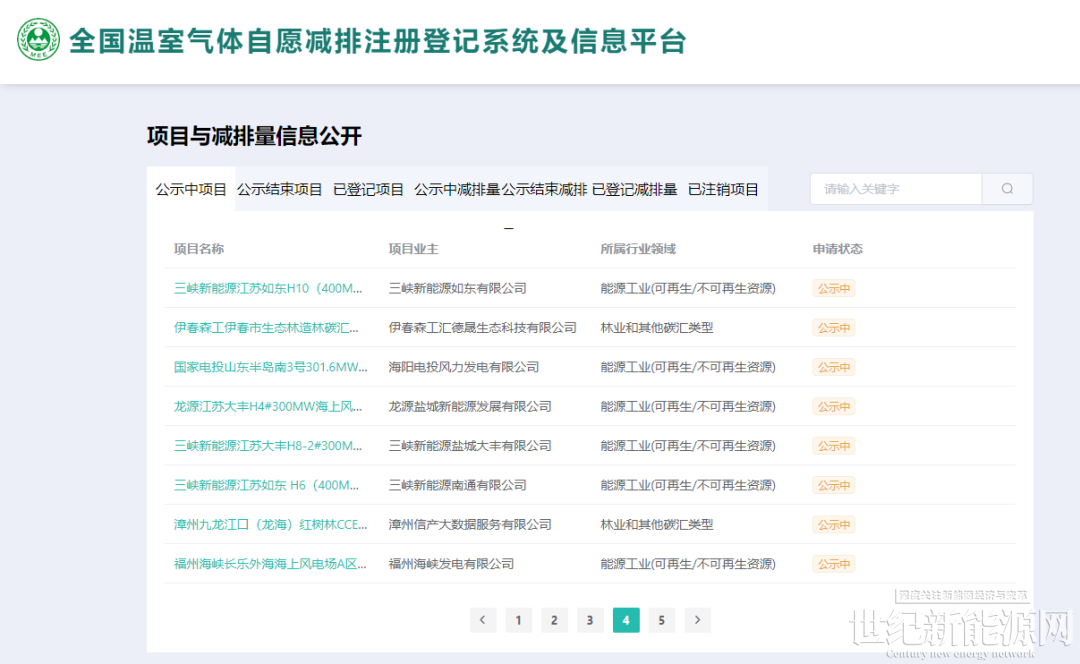Click 项目与减排量信息公开 page heading
The width and height of the screenshot is (1080, 664).
[254, 136]
